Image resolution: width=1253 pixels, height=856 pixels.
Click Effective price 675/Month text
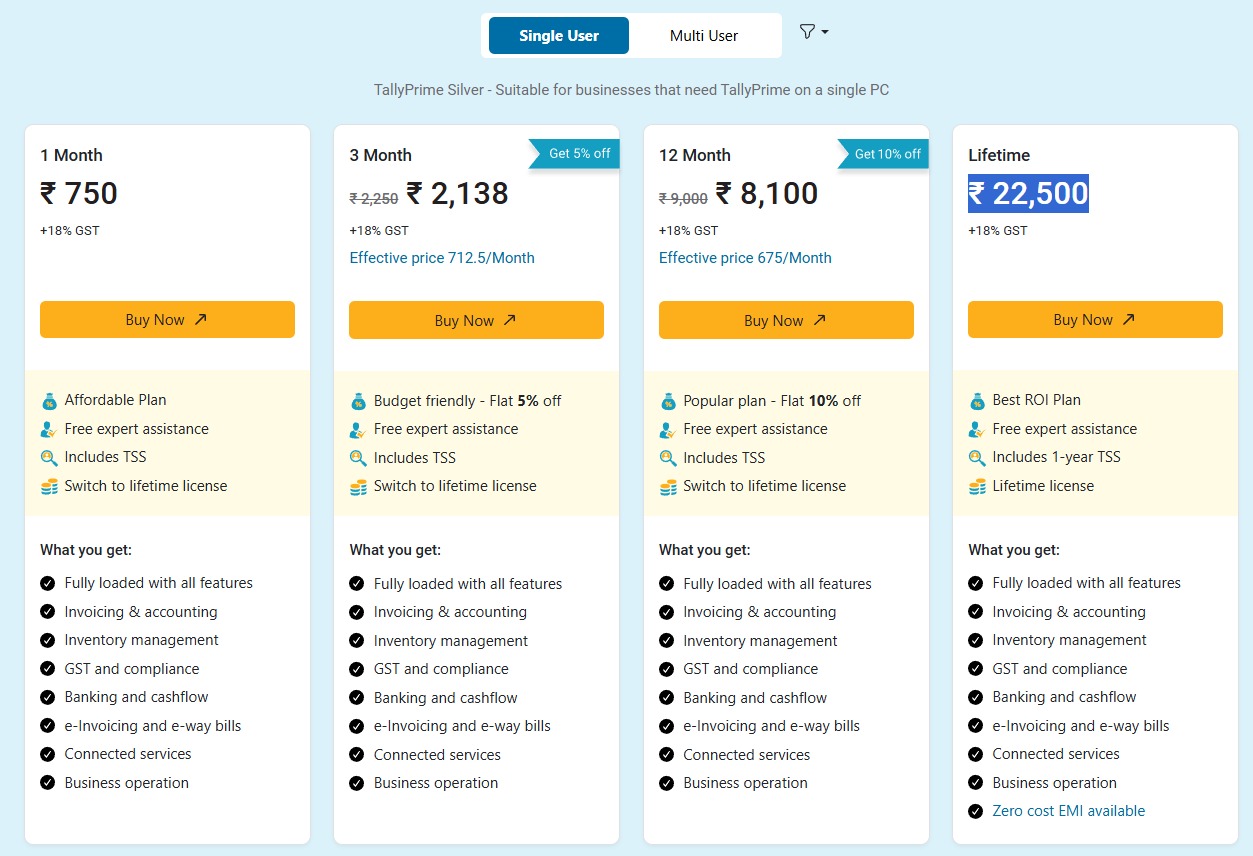[745, 258]
